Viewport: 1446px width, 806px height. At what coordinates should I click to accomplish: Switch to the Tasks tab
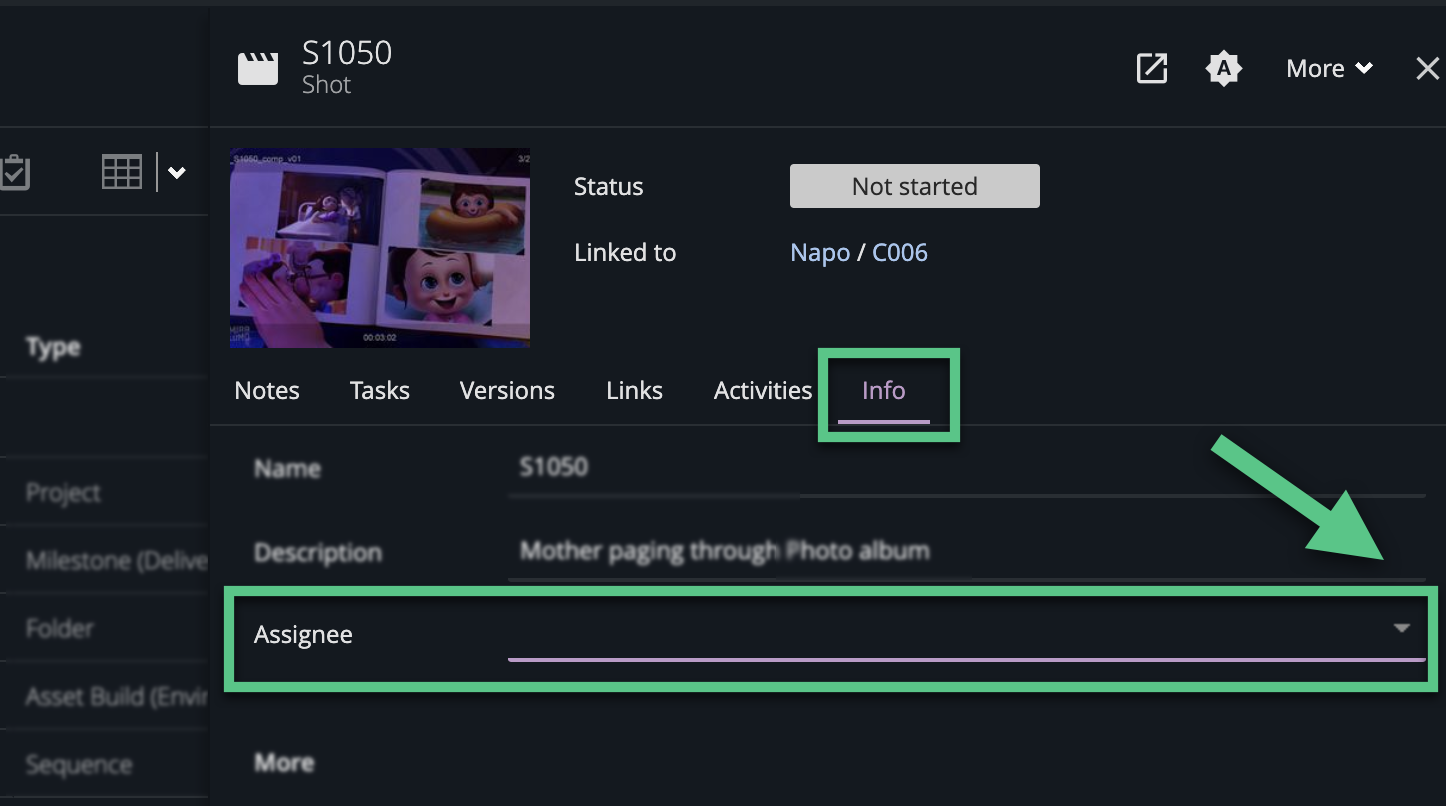tap(379, 390)
